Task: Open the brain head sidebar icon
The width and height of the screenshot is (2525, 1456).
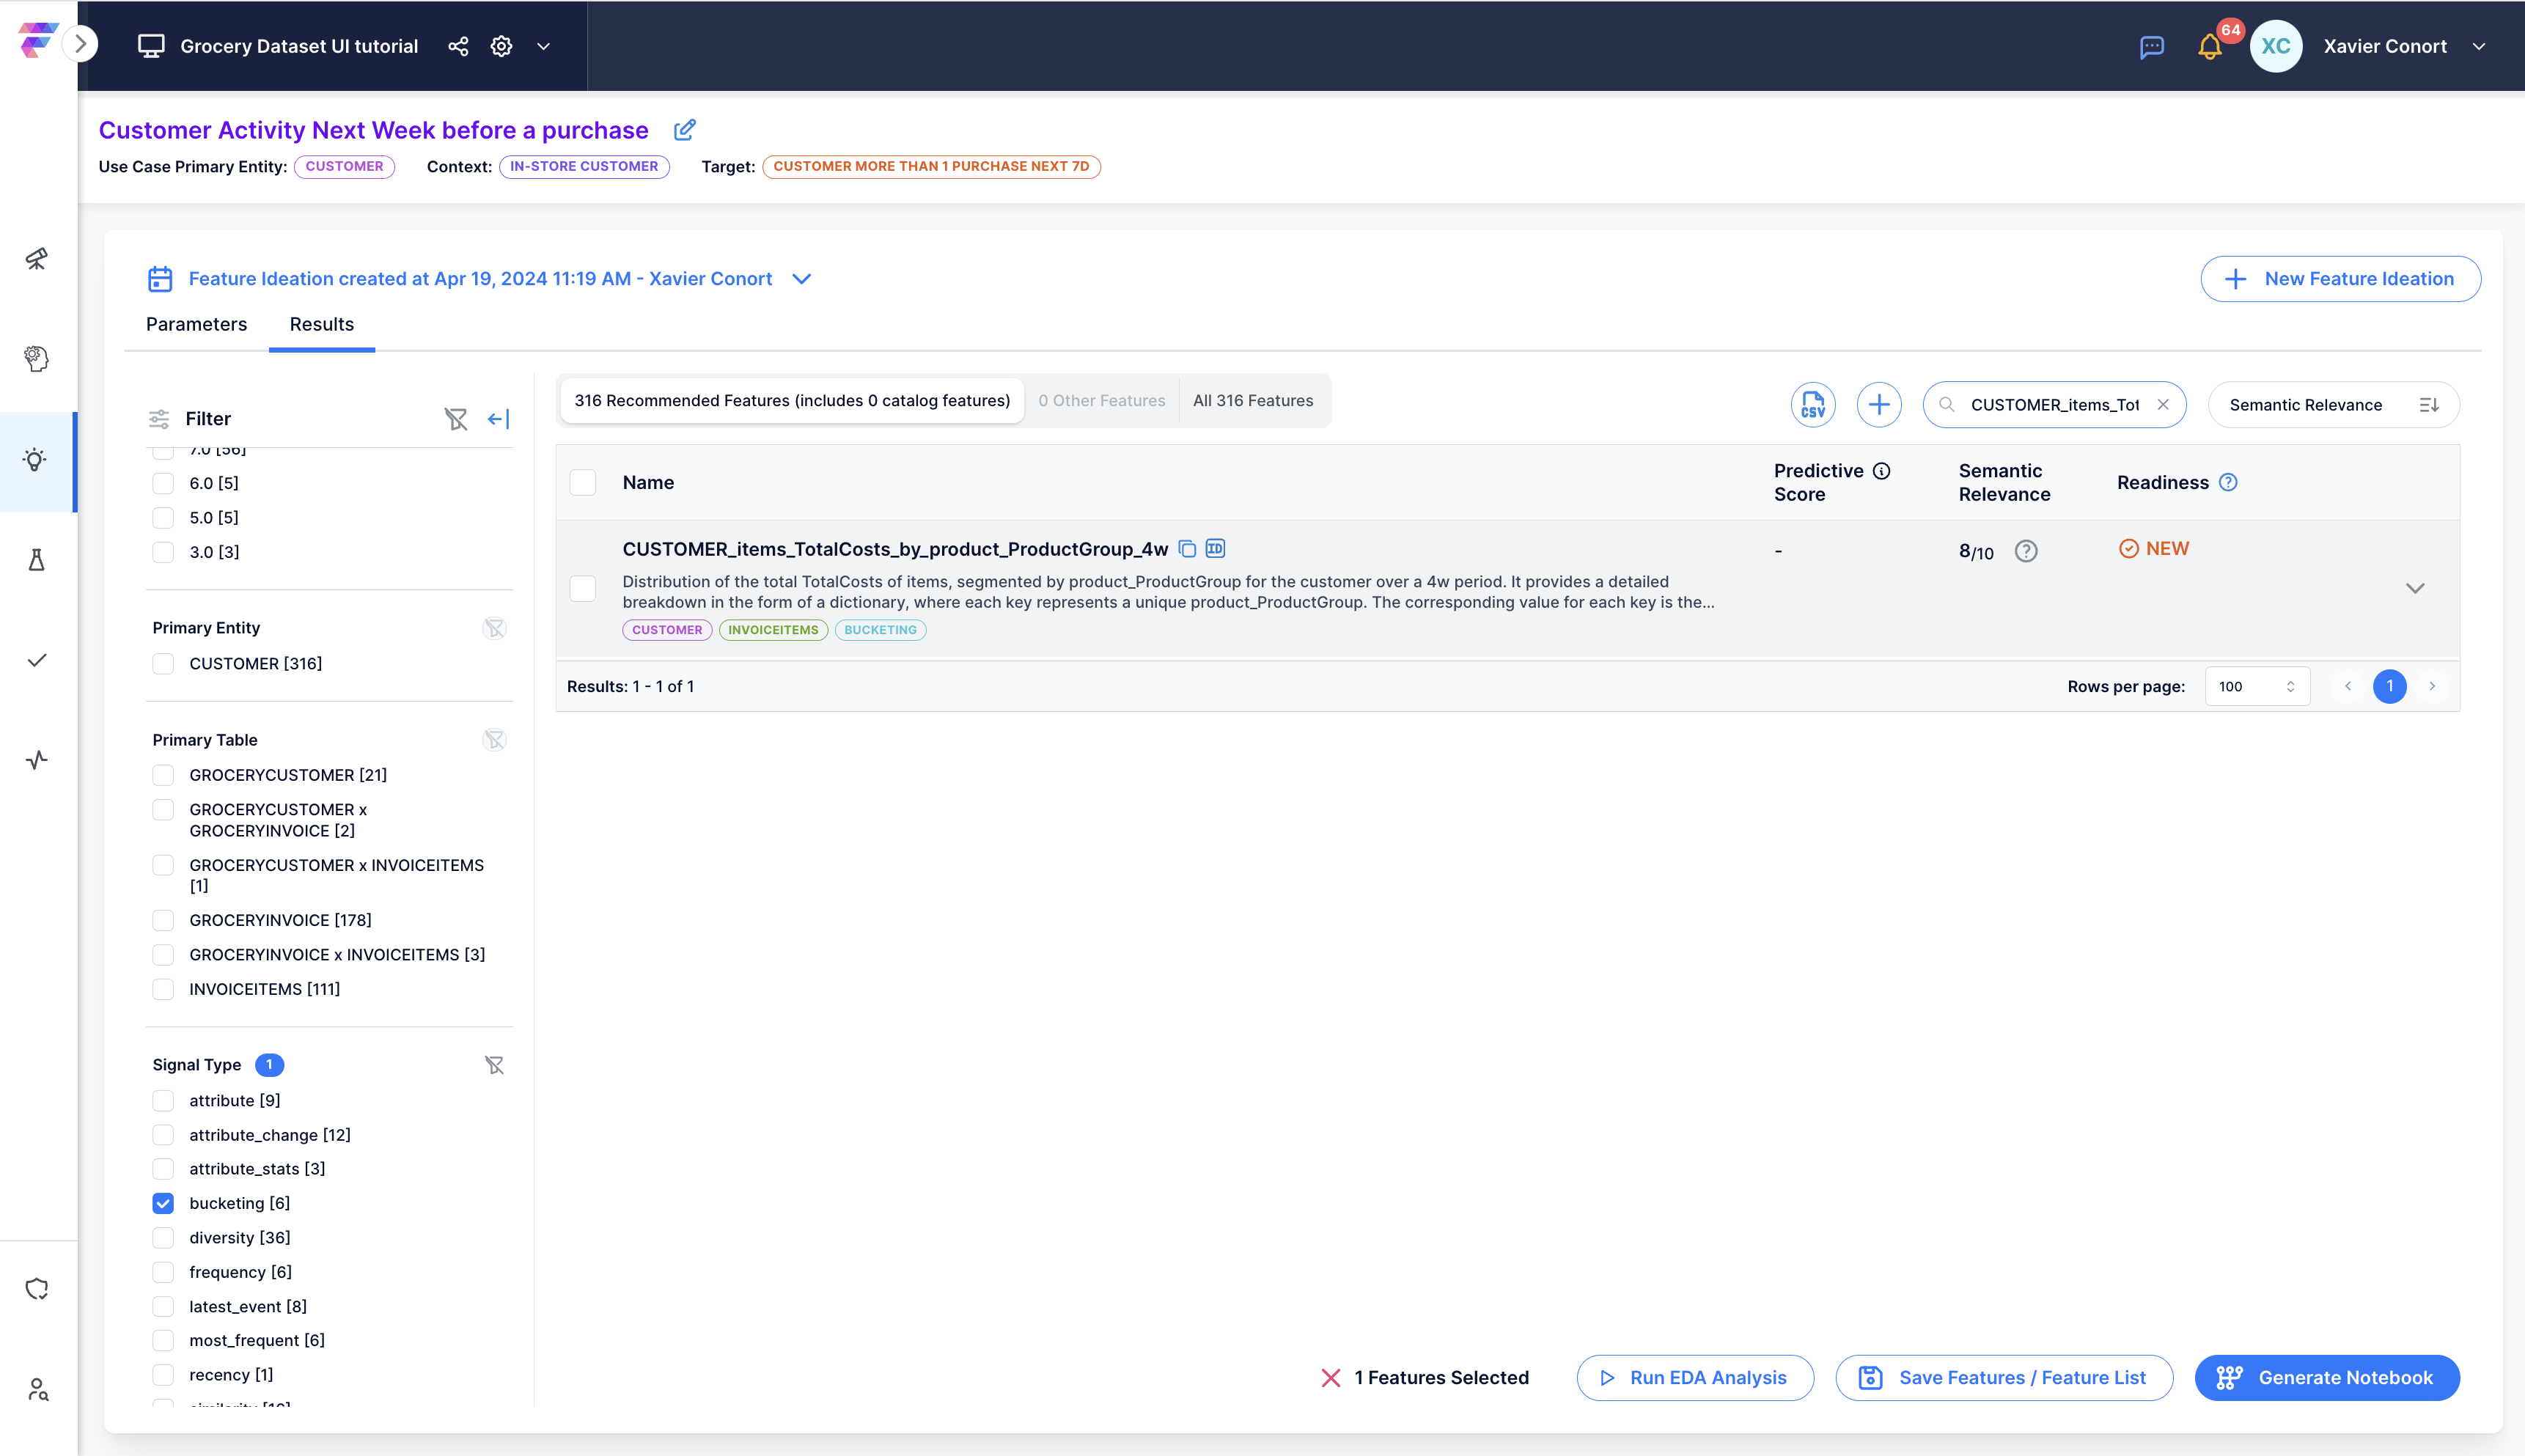Action: click(37, 359)
